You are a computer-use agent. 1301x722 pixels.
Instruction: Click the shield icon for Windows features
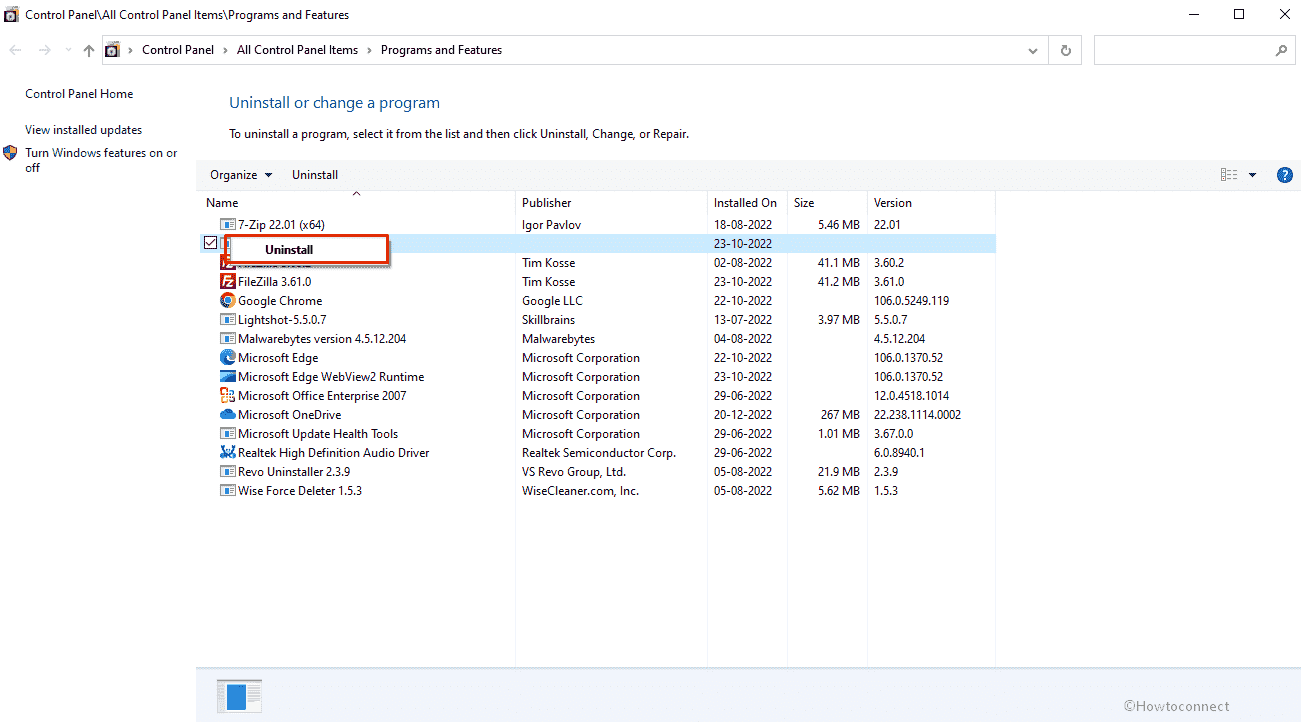coord(10,153)
